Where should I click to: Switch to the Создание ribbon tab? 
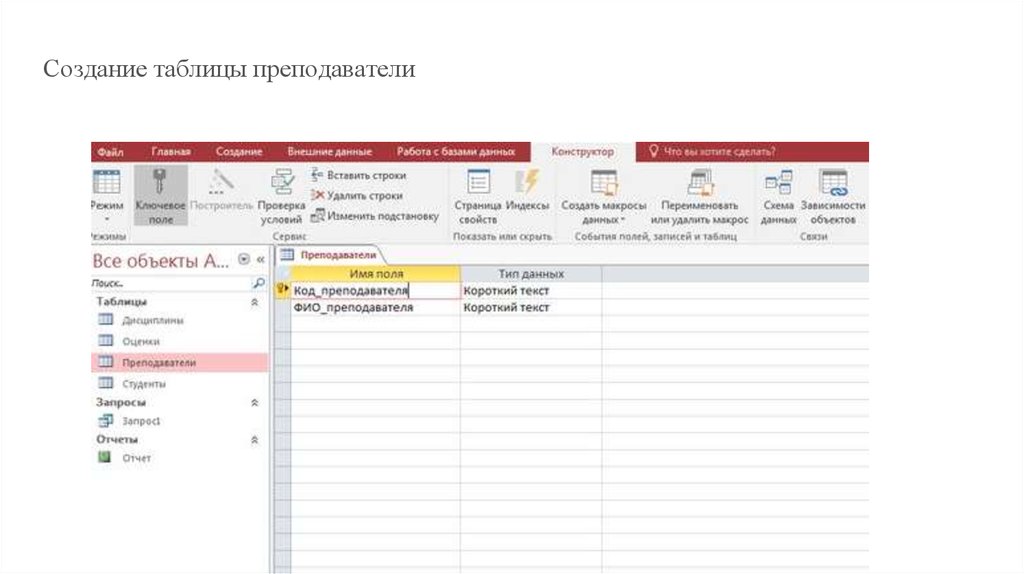239,152
